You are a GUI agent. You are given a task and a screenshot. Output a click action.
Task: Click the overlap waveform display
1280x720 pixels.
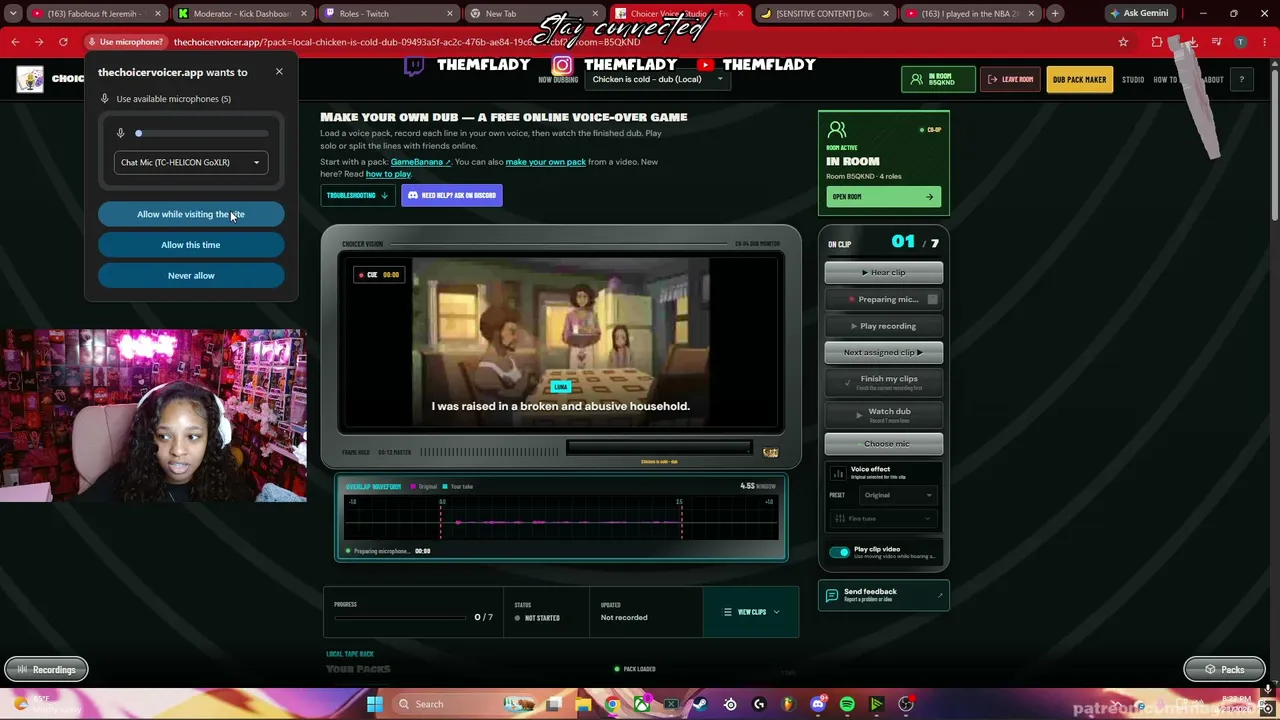pyautogui.click(x=560, y=517)
